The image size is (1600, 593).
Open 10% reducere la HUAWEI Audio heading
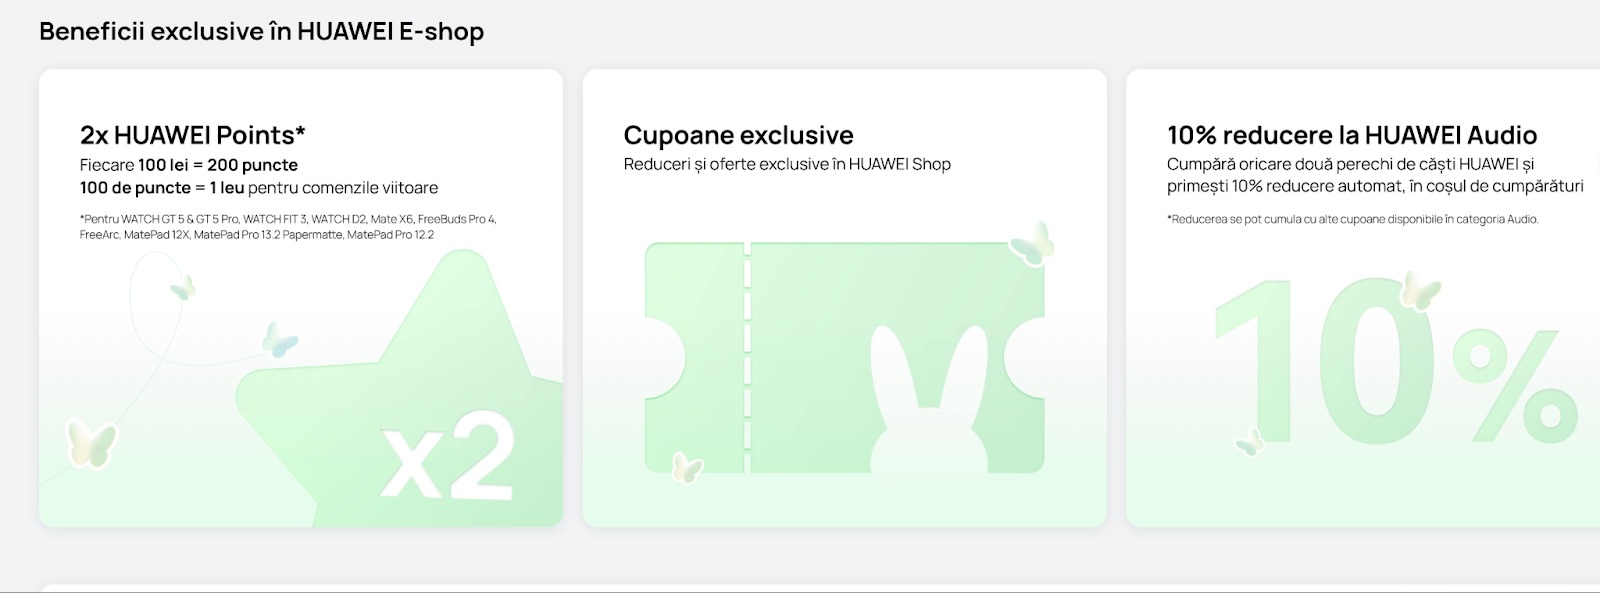click(1352, 135)
